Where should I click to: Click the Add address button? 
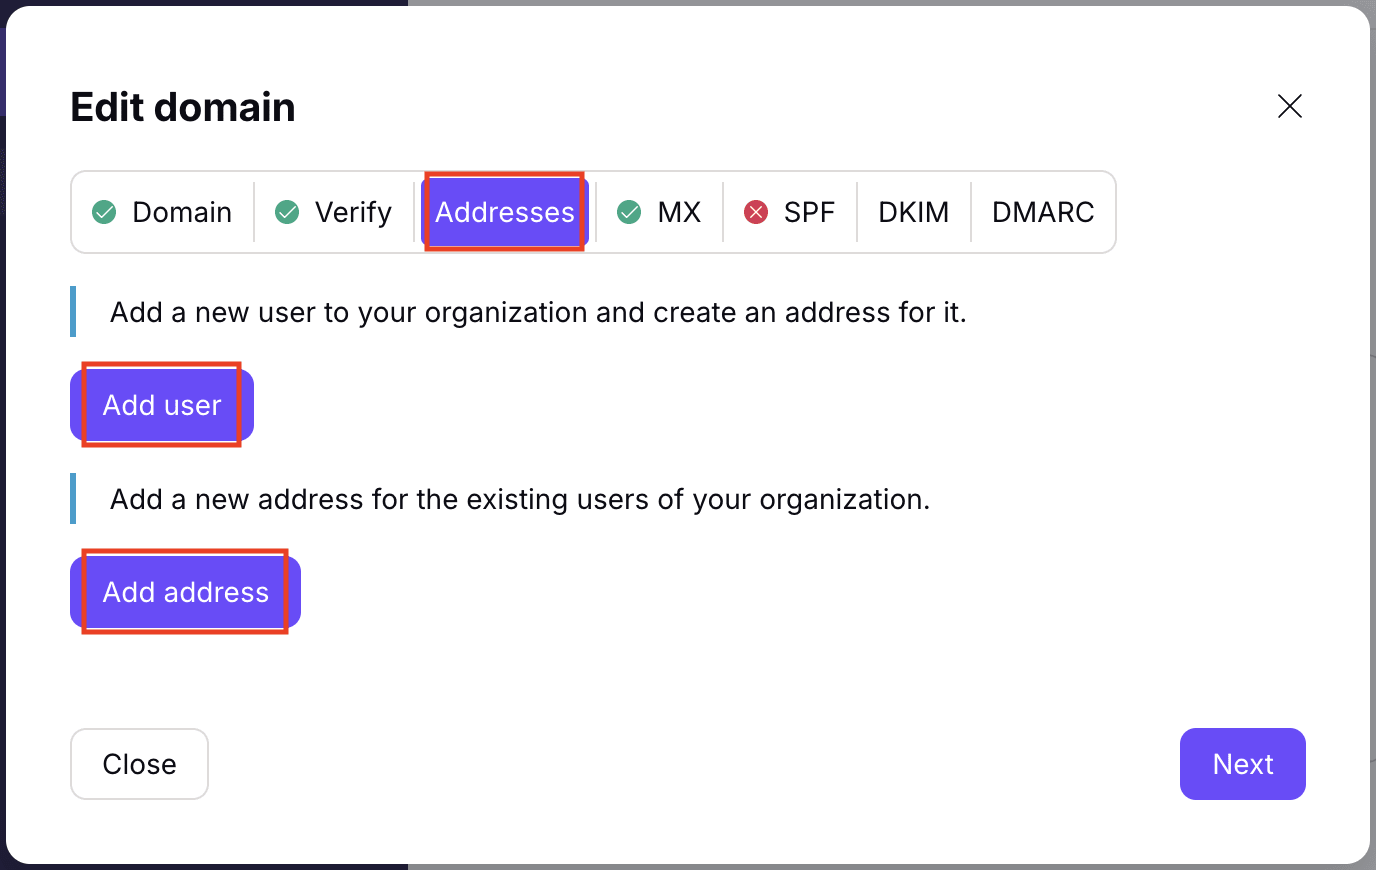(184, 592)
